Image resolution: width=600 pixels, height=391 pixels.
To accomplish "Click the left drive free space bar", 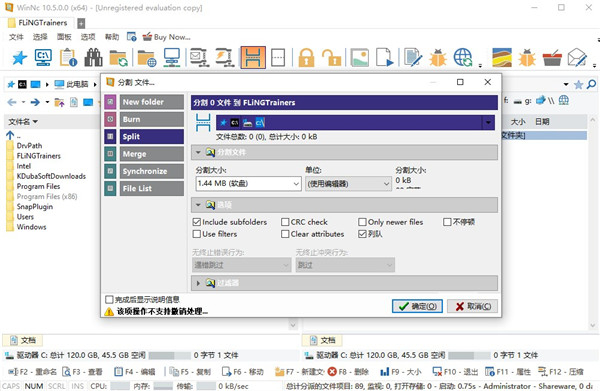I will click(170, 355).
